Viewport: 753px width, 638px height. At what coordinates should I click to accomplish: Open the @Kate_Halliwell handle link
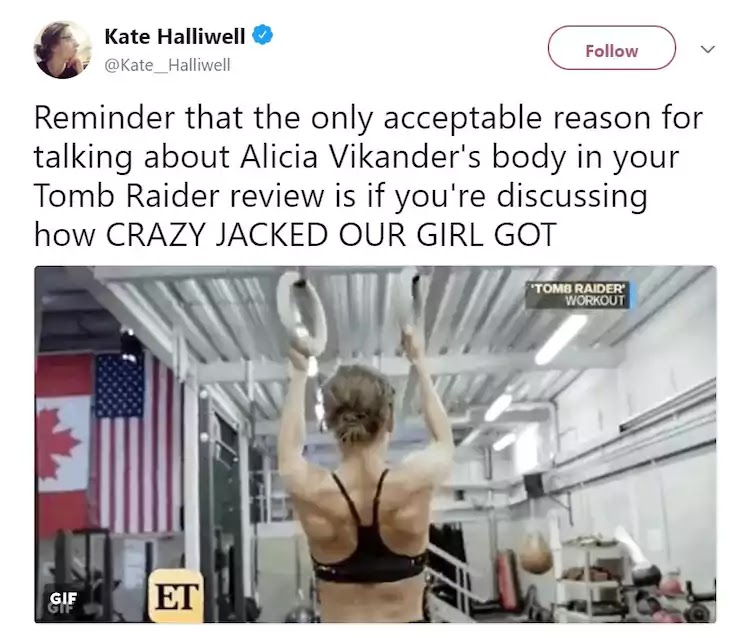click(167, 65)
